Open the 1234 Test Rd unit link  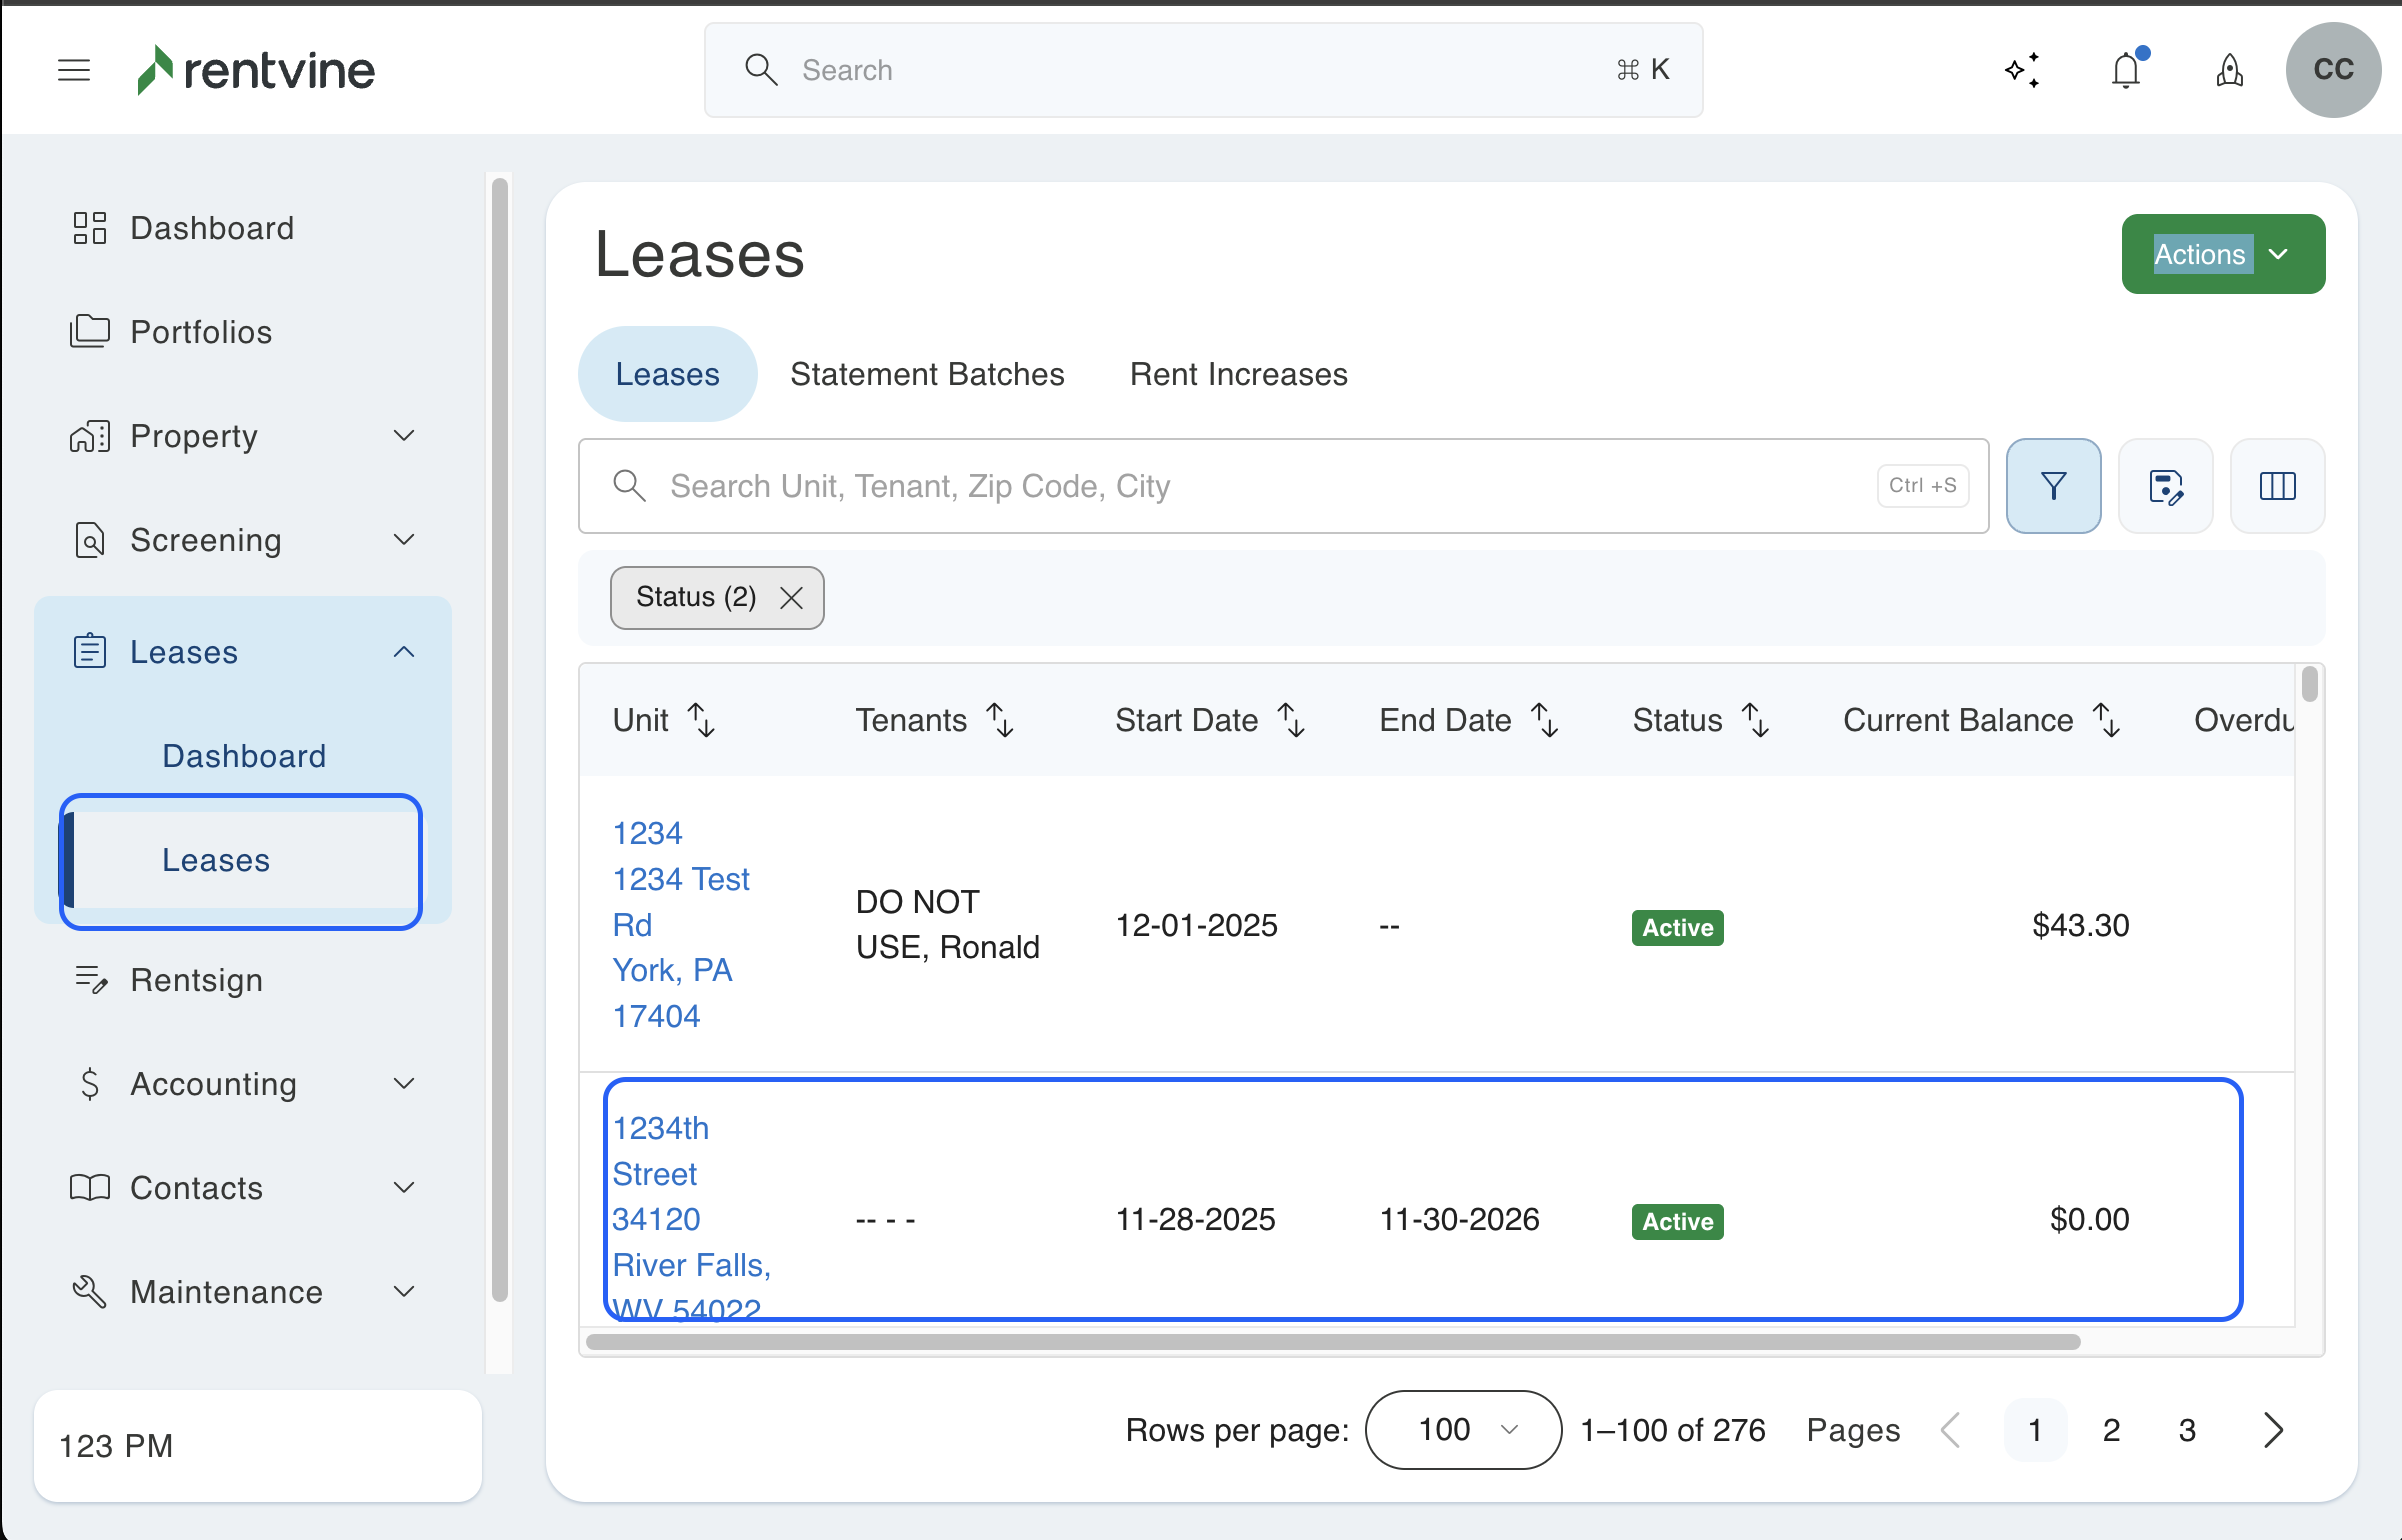680,879
